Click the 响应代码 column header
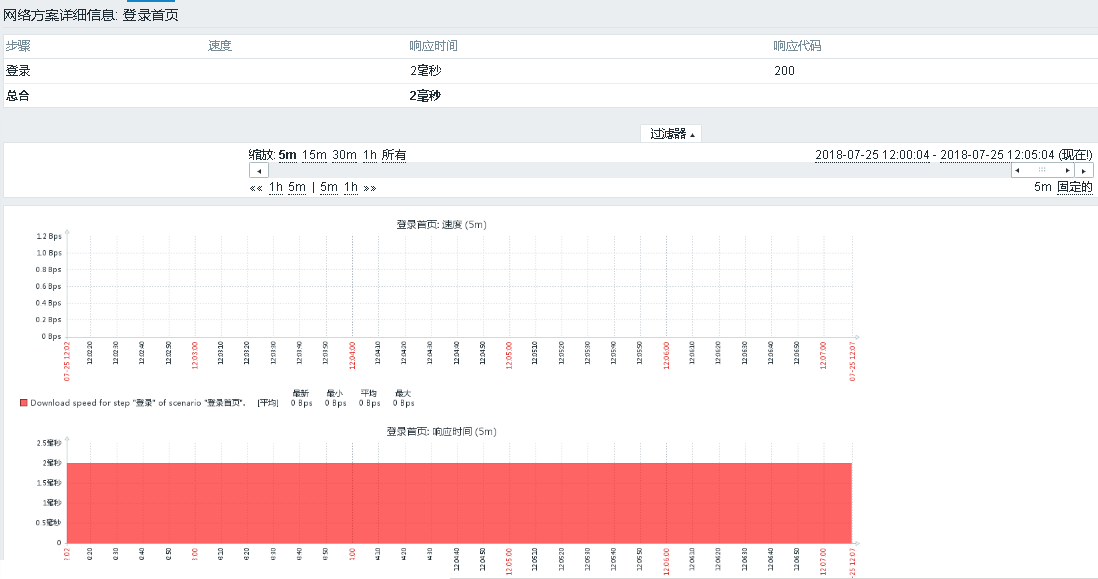 click(x=797, y=46)
